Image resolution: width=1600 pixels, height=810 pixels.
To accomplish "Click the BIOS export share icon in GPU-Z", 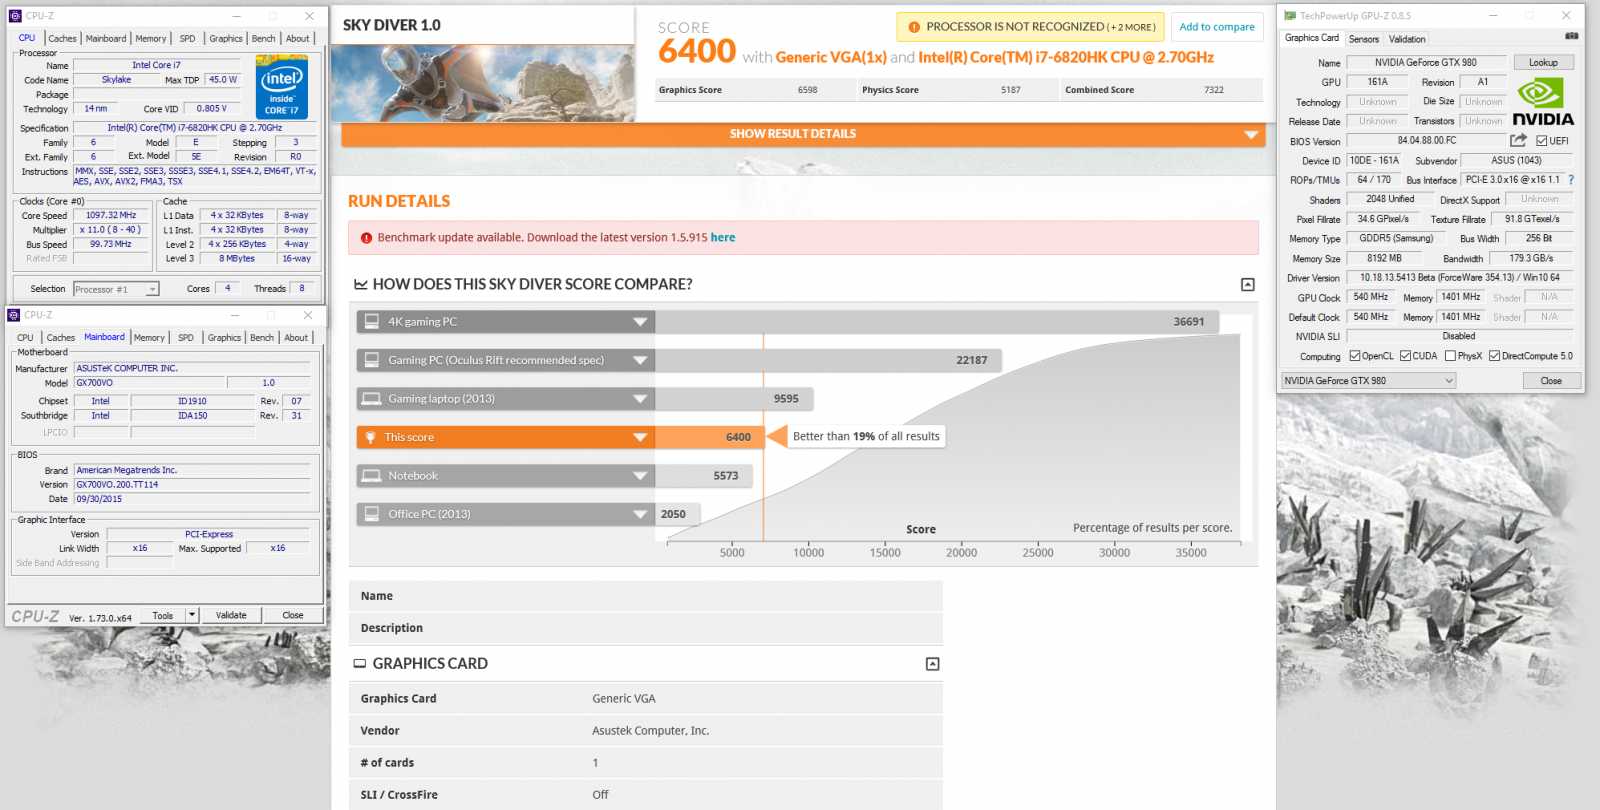I will (x=1519, y=140).
